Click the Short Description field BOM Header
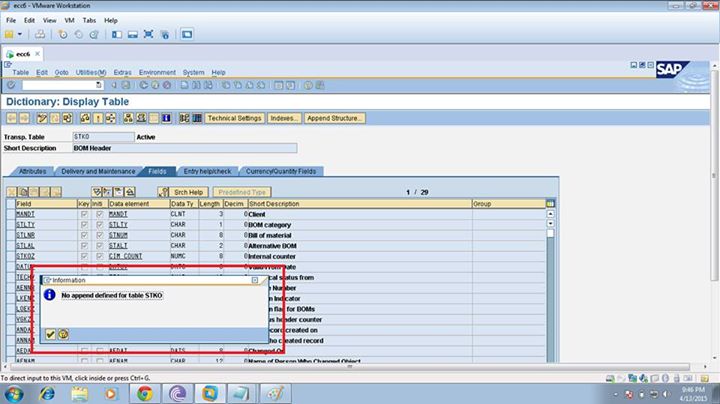 [x=185, y=148]
